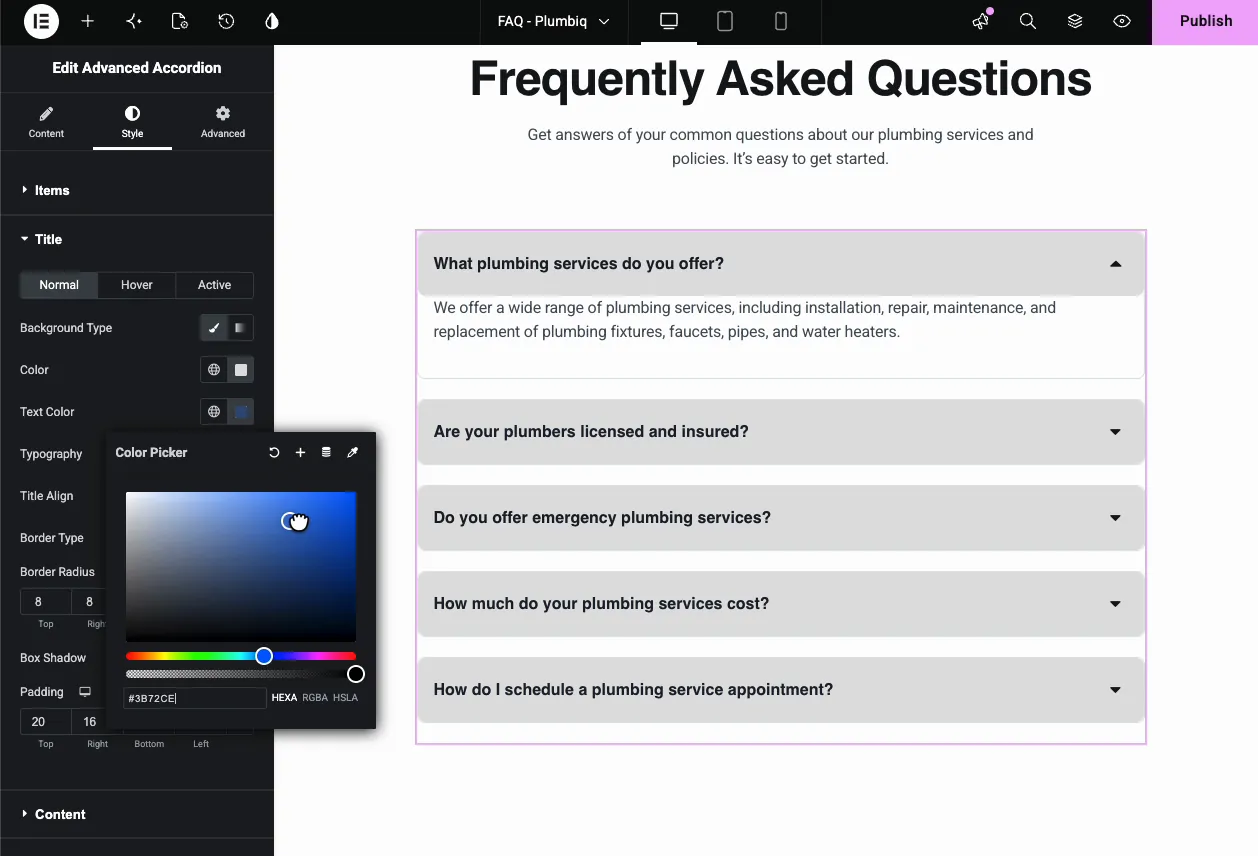Reset color in Color Picker
This screenshot has width=1258, height=856.
274,453
